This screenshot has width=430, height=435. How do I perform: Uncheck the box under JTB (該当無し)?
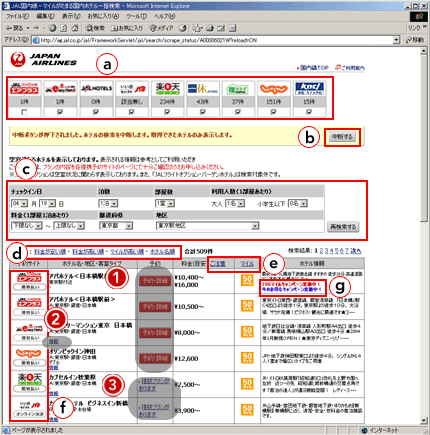coord(132,112)
